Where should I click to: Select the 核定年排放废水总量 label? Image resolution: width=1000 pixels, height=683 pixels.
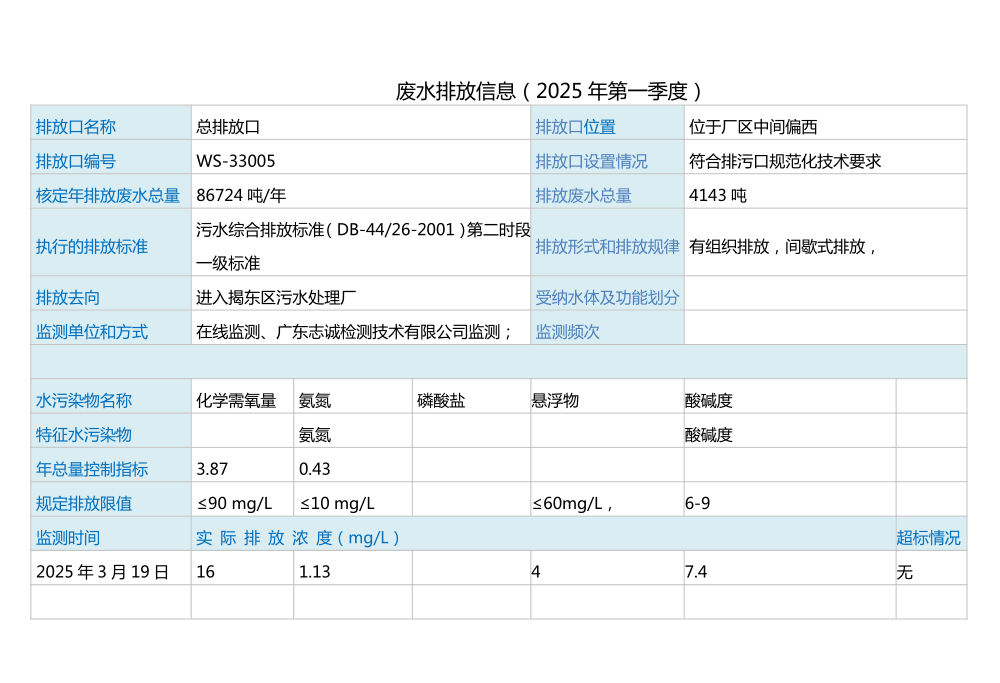pos(108,195)
